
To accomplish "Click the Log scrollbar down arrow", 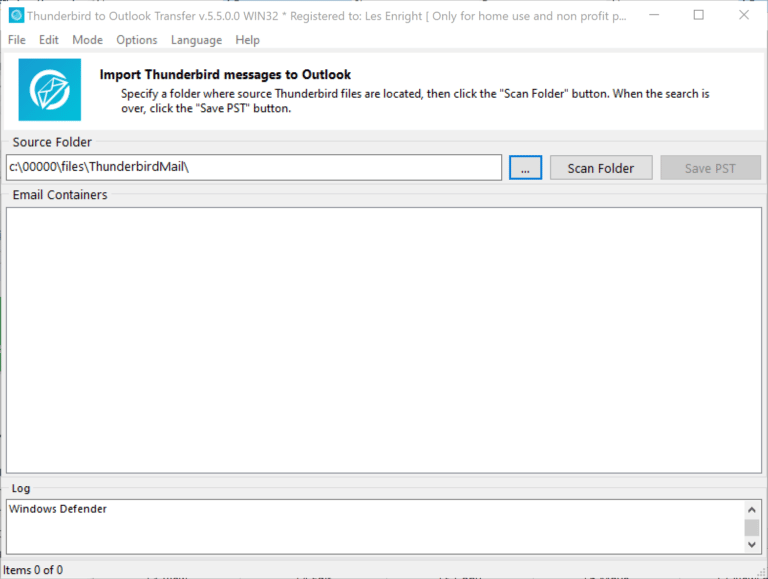I will tap(752, 545).
